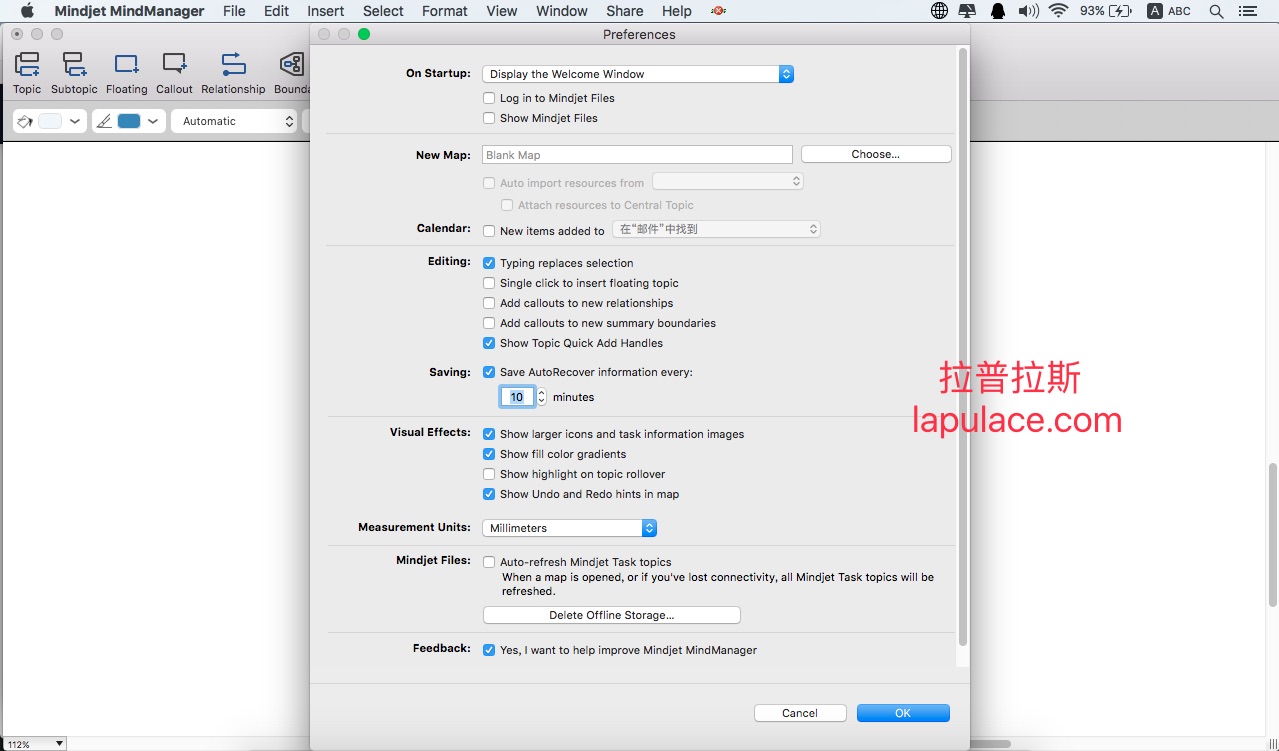The image size is (1279, 751).
Task: Click the battery status icon
Action: [x=1121, y=11]
